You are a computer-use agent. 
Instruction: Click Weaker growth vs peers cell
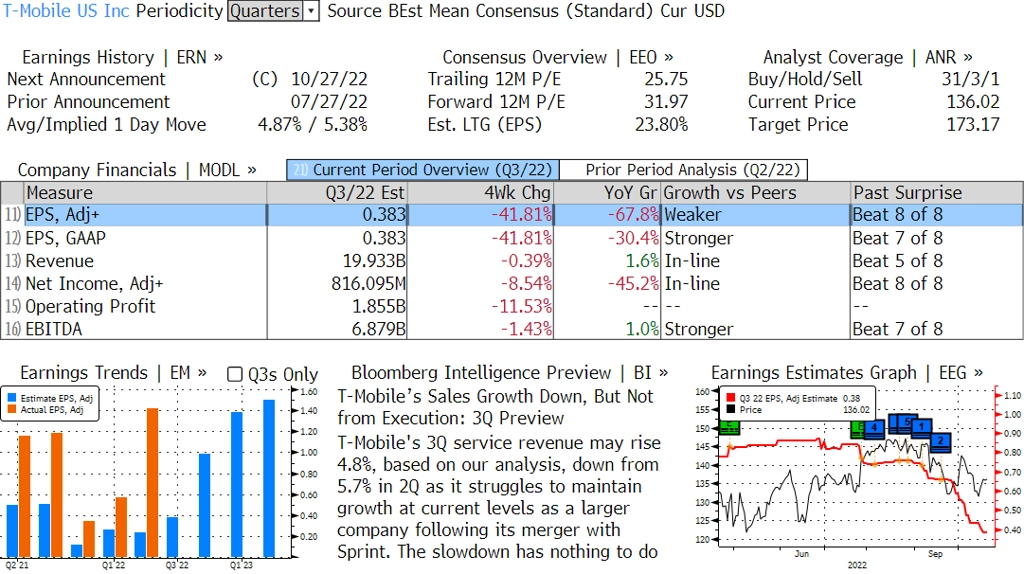756,215
